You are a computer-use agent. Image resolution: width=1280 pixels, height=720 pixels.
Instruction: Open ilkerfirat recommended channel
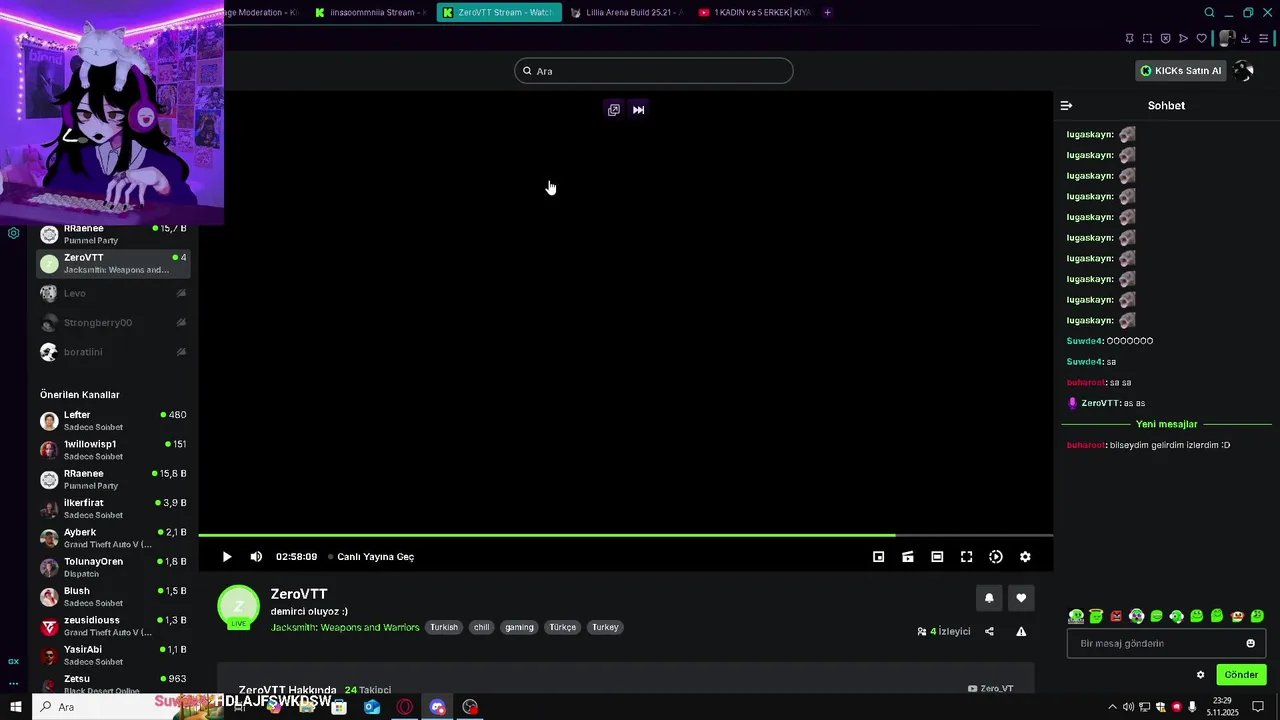[113, 509]
